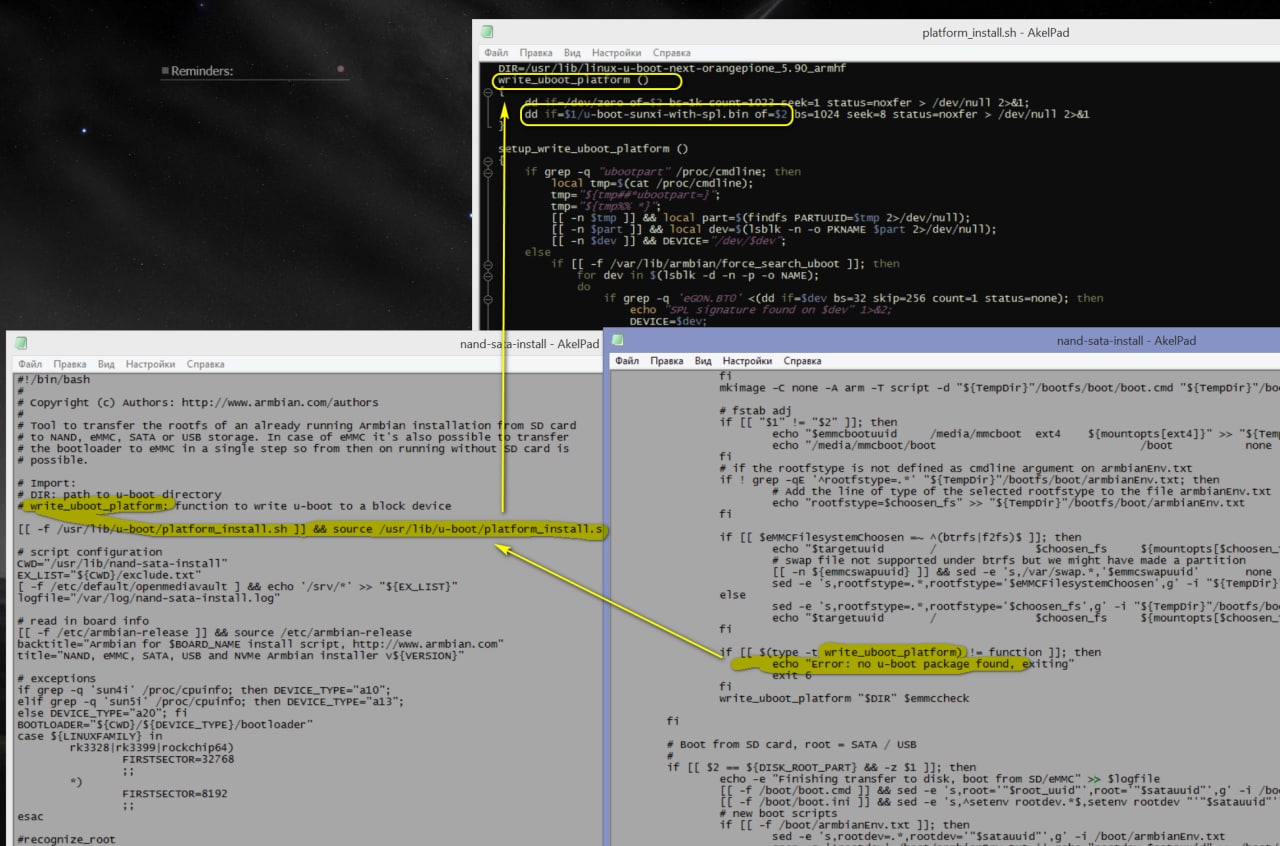This screenshot has width=1280, height=846.
Task: Click the 'mkimage -C none -A arm' line
Action: pyautogui.click(x=999, y=387)
